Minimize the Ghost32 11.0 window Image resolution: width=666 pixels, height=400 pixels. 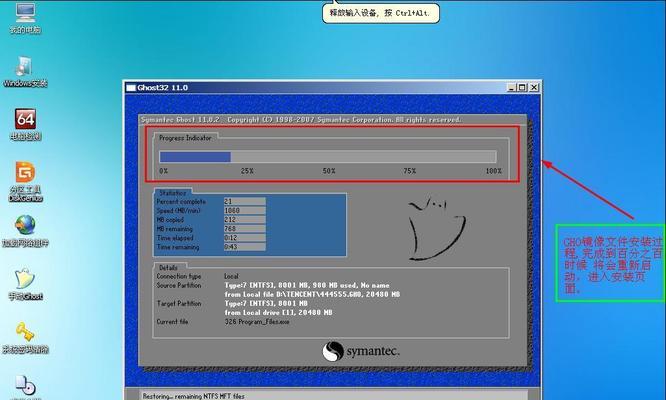coord(512,87)
